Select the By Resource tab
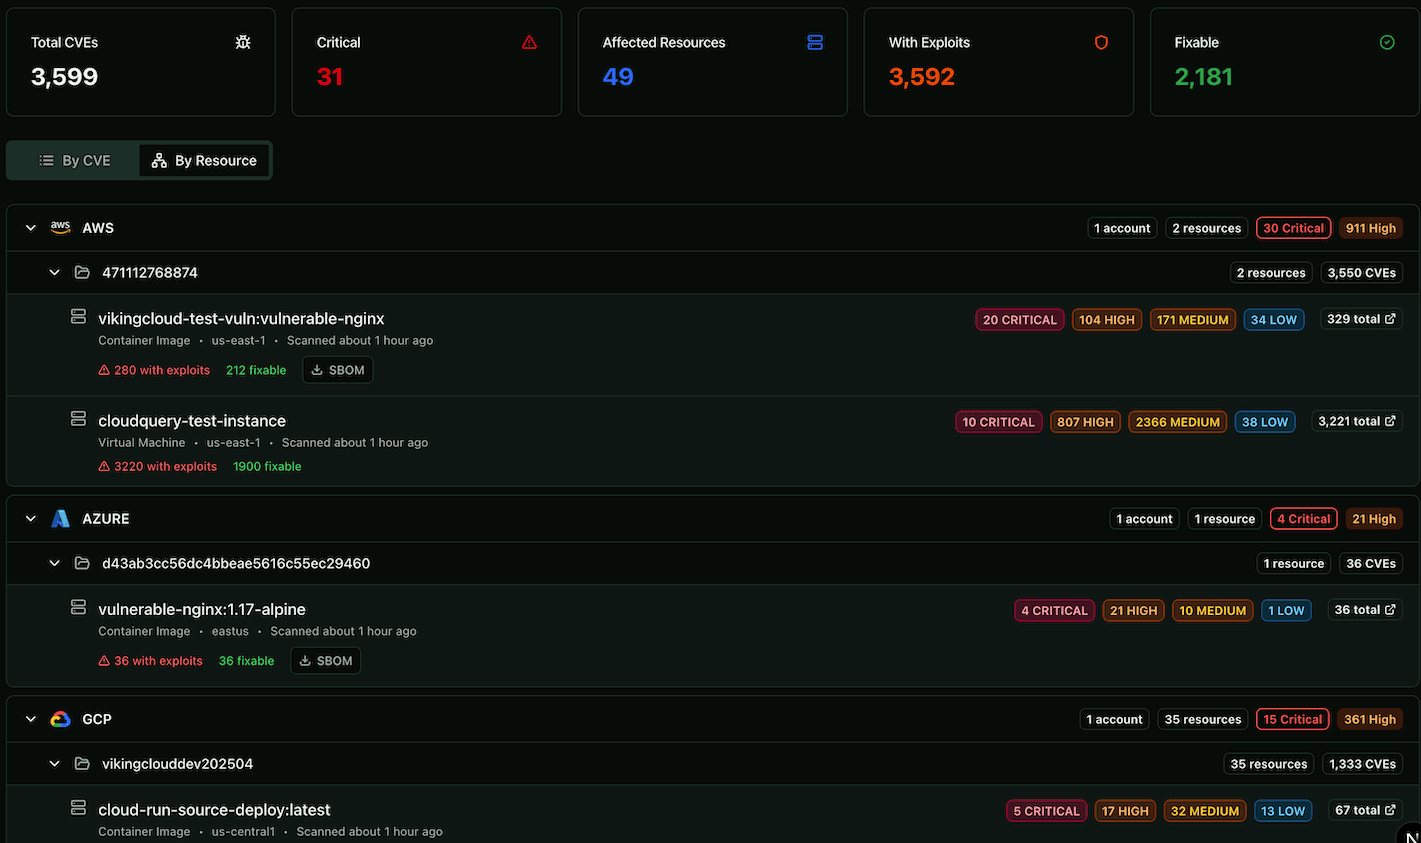1421x843 pixels. (204, 160)
